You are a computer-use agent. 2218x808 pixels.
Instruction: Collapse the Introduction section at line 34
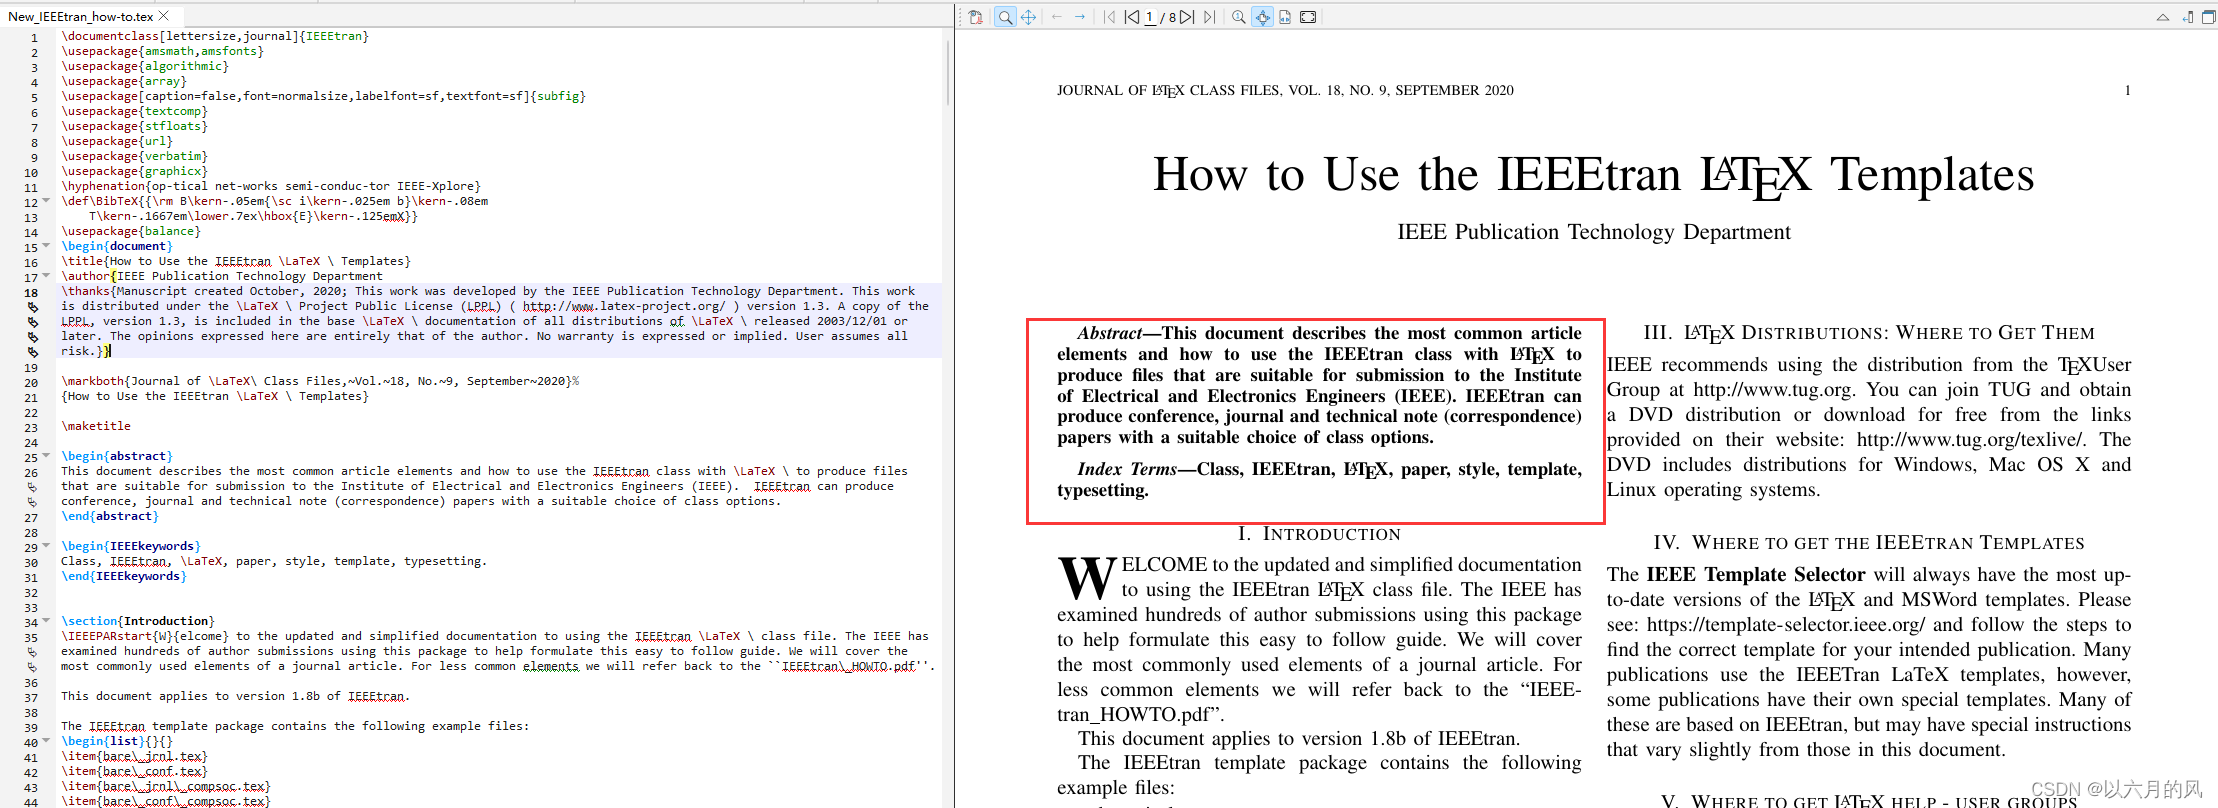(x=46, y=621)
